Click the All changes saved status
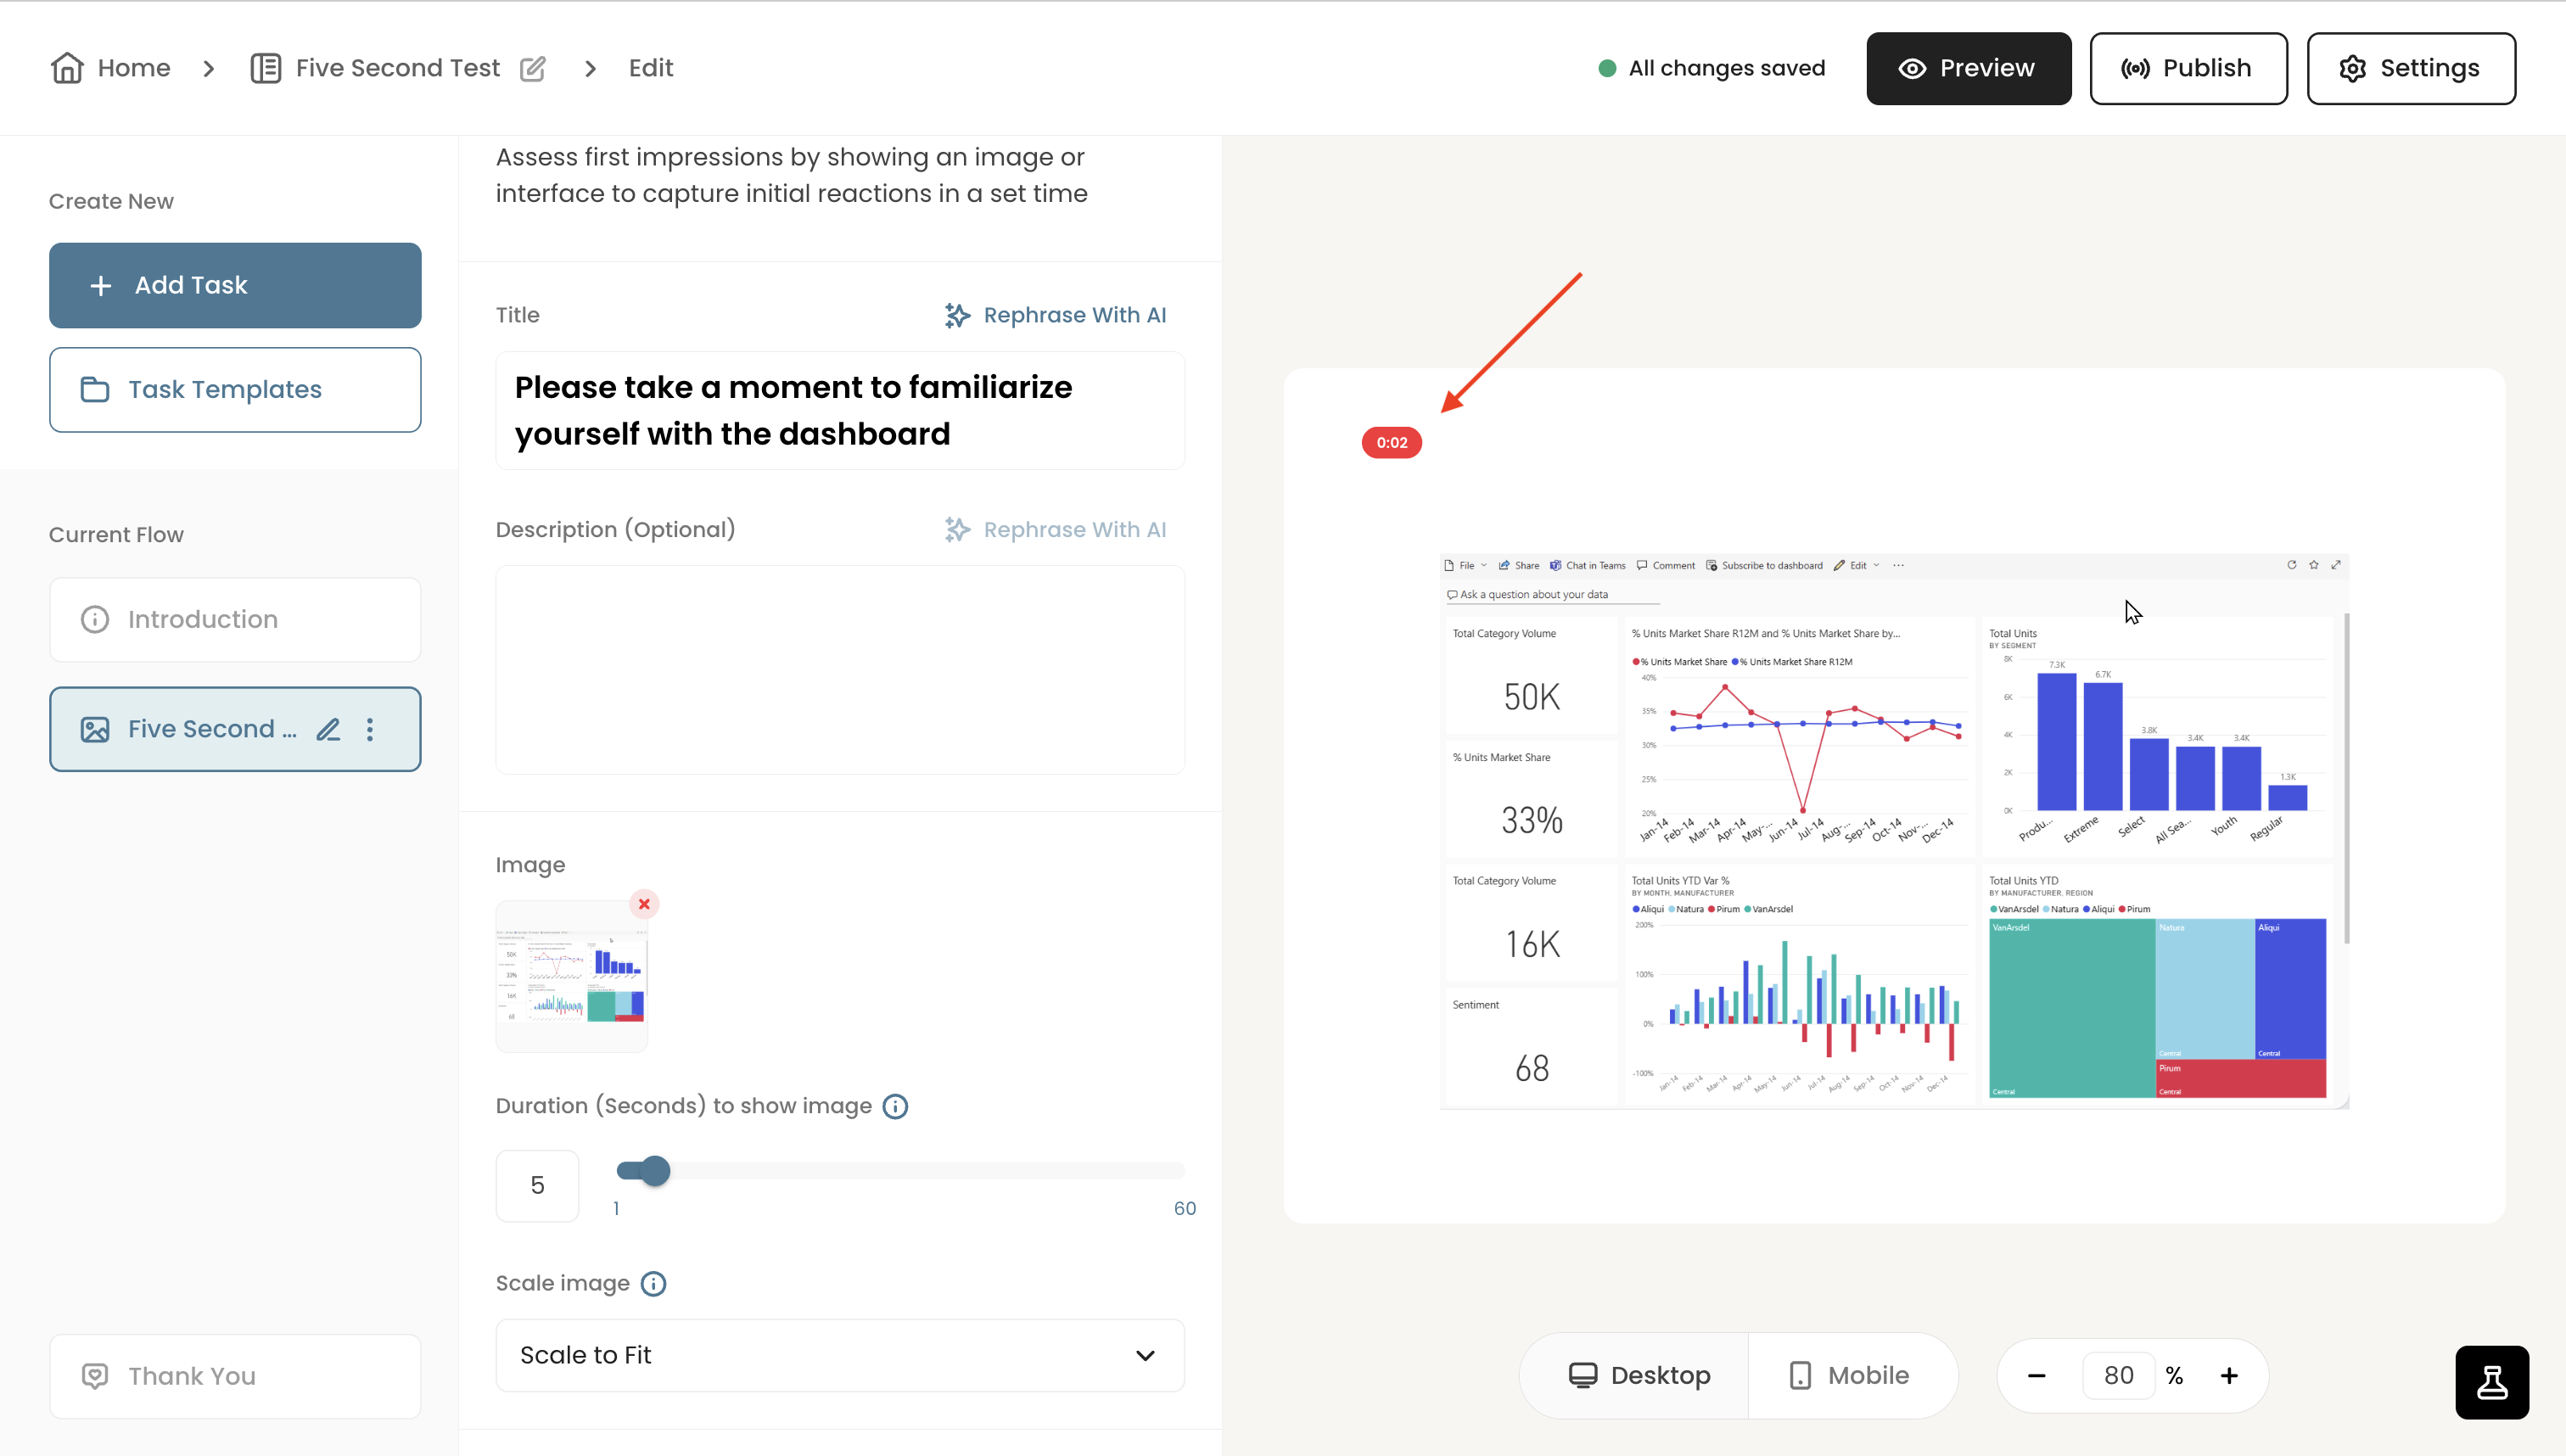 [x=1712, y=68]
